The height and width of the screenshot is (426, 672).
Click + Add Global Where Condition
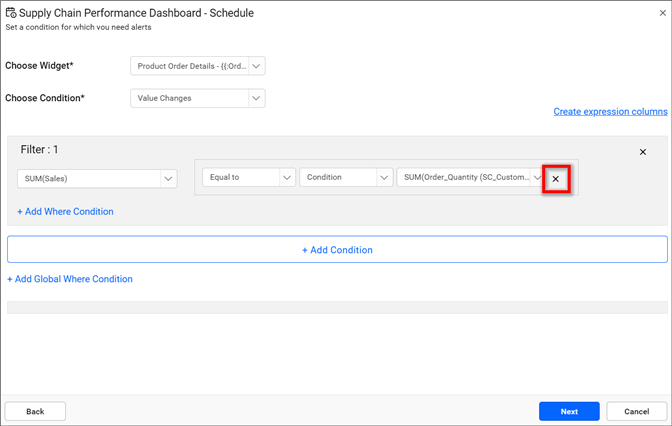[70, 279]
